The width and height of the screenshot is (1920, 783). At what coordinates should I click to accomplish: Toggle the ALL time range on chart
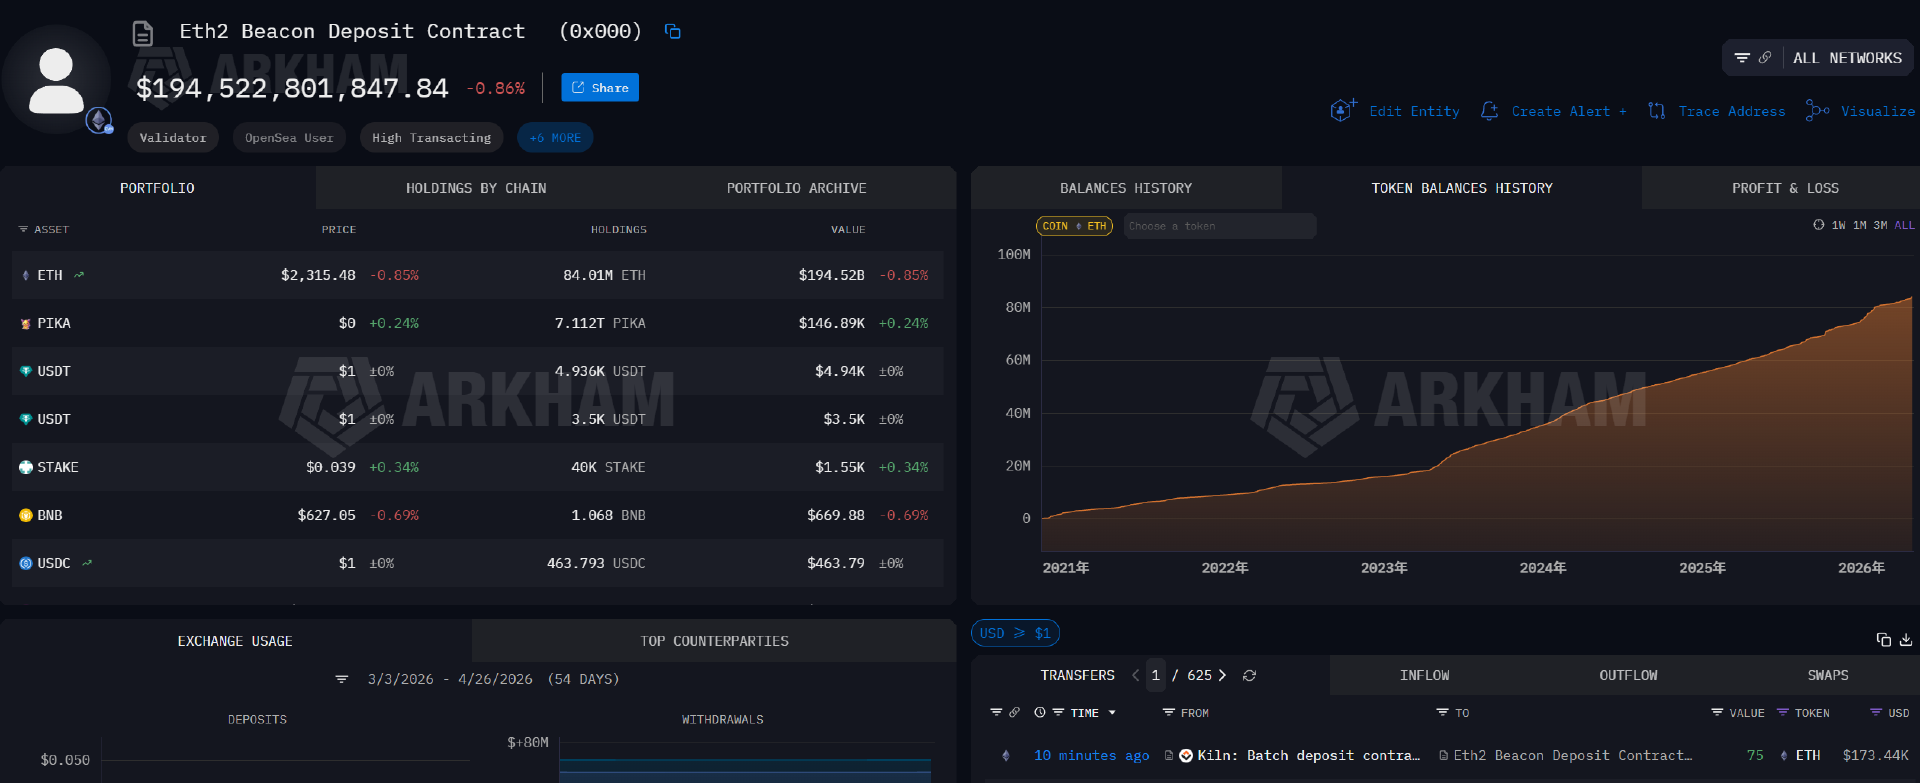pyautogui.click(x=1904, y=226)
